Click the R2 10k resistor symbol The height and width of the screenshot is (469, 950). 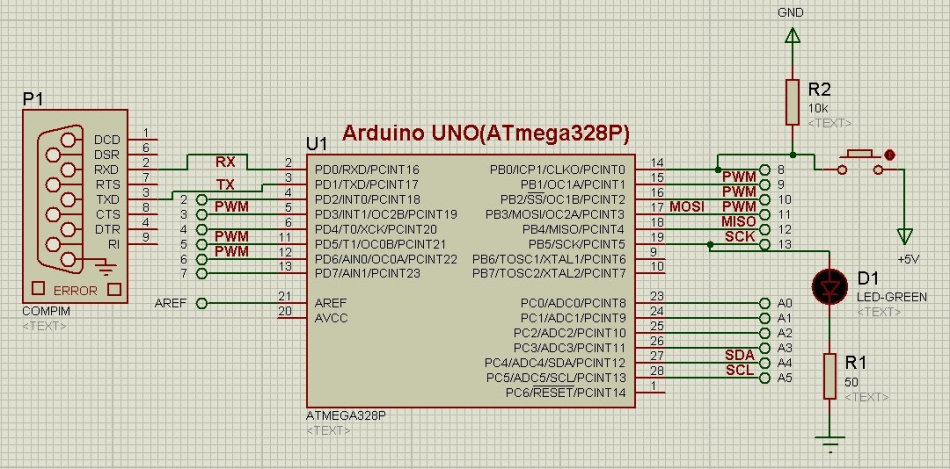click(792, 102)
